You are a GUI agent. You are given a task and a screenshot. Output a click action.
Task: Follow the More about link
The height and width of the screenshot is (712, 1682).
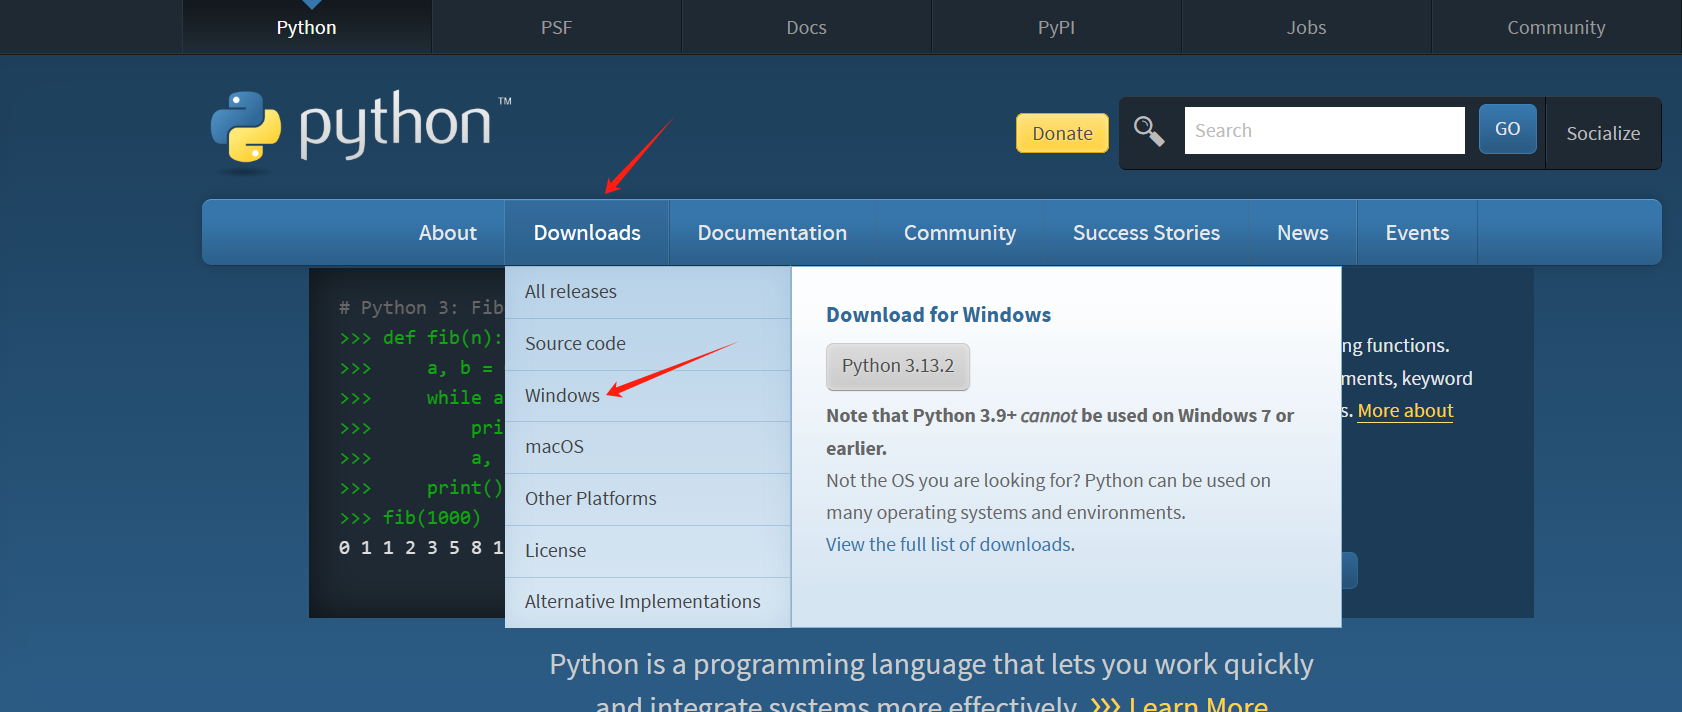click(1405, 410)
